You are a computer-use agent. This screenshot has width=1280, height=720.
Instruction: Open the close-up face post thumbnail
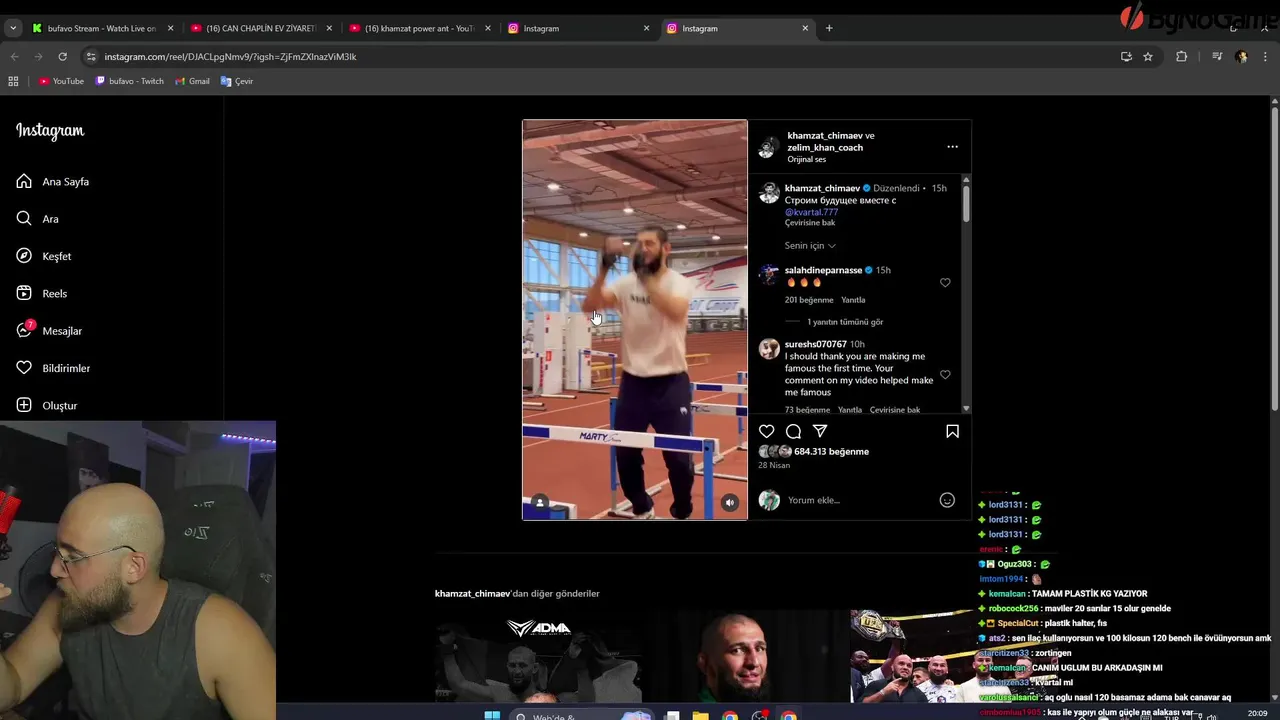(746, 655)
